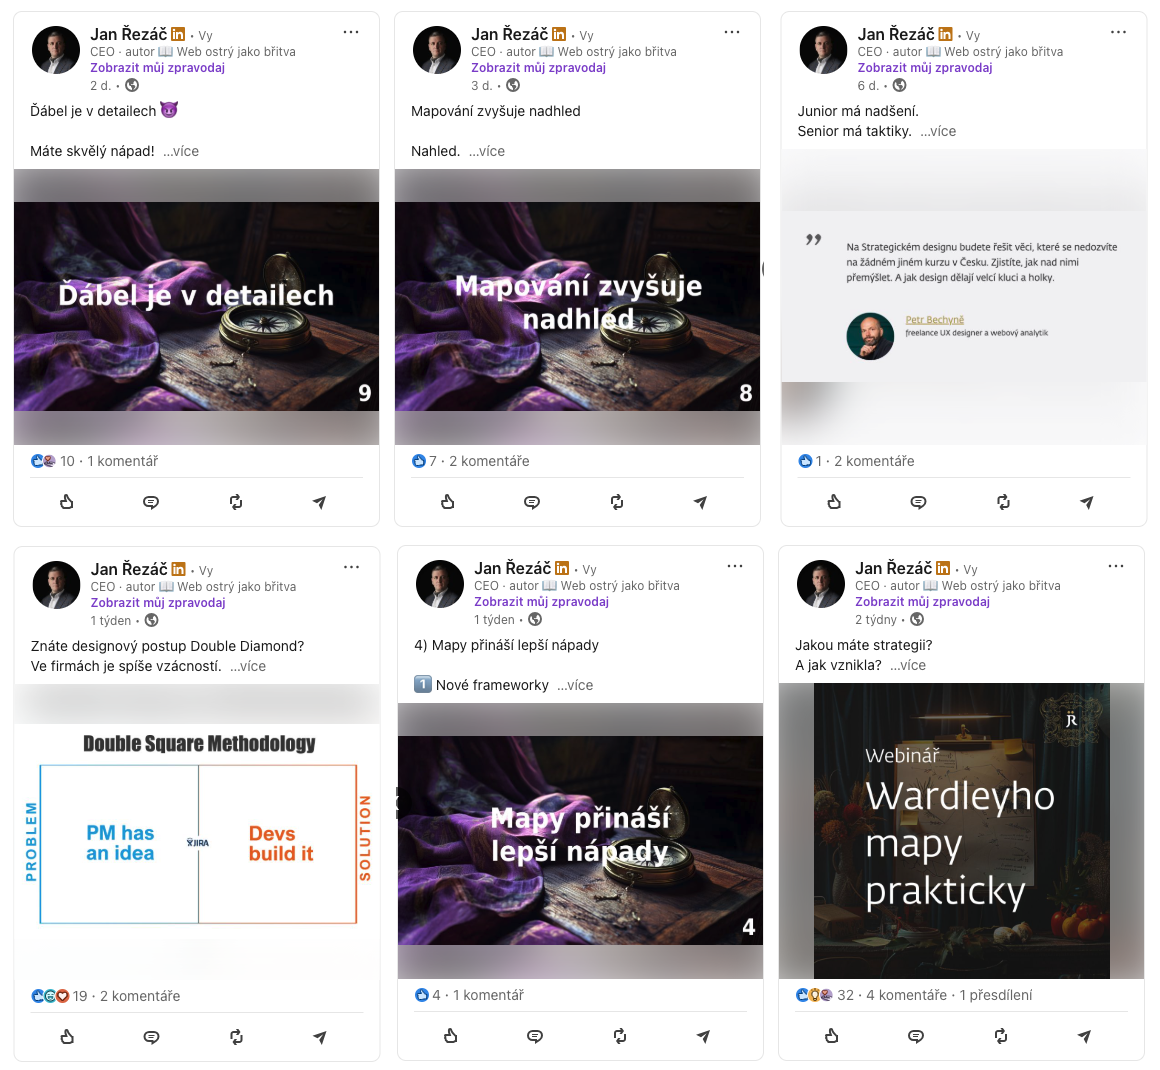Open the Petr Bechyně profile link
Screen dimensions: 1160x1070
[934, 320]
